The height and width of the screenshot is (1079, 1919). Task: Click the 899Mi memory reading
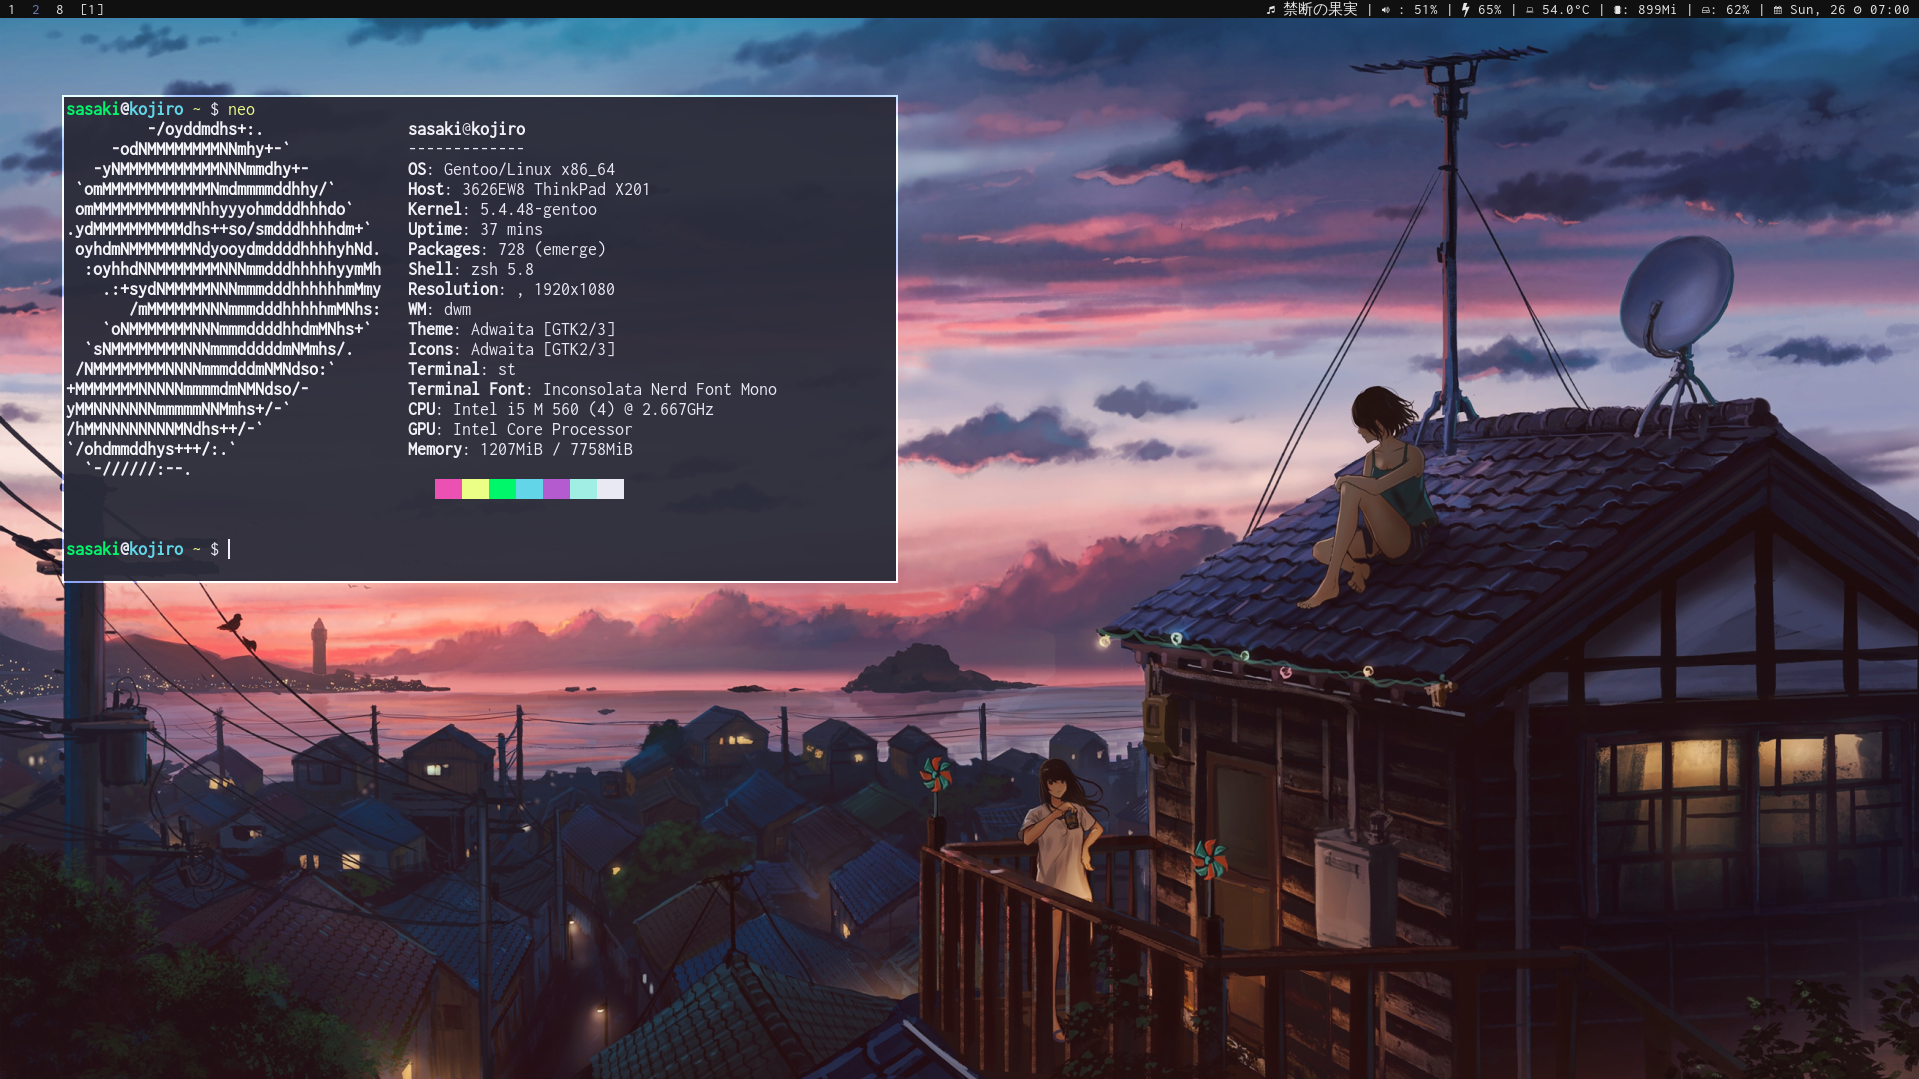1658,10
